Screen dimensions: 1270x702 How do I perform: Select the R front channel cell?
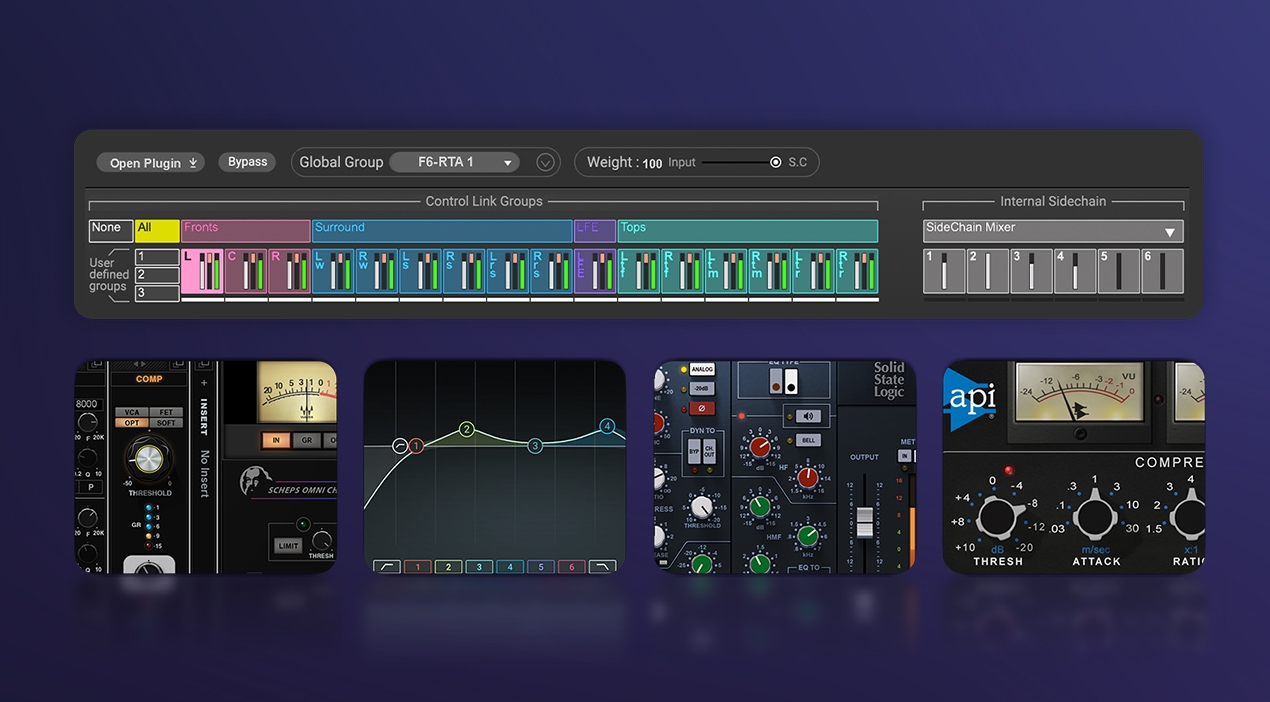(x=289, y=271)
